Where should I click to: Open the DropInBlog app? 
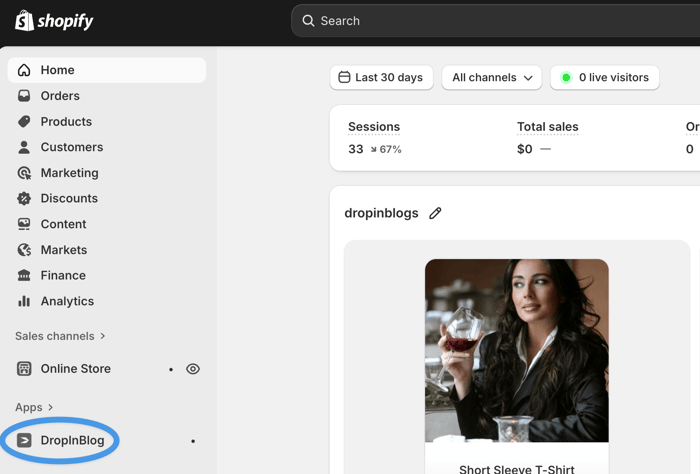coord(72,441)
